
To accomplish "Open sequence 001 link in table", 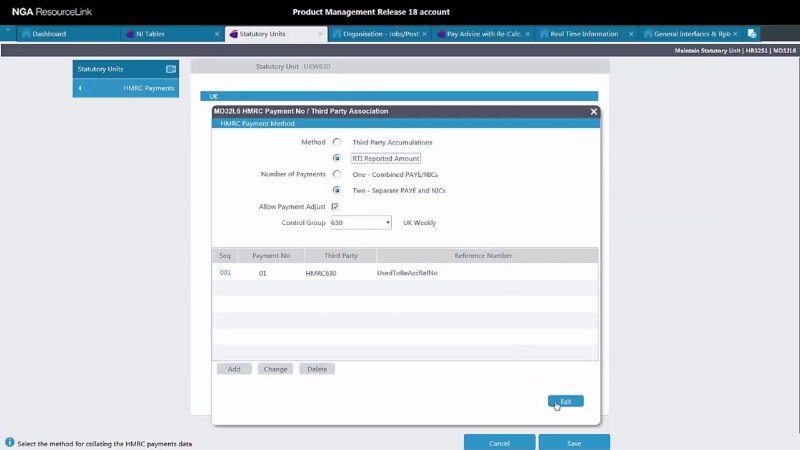I will [x=225, y=272].
